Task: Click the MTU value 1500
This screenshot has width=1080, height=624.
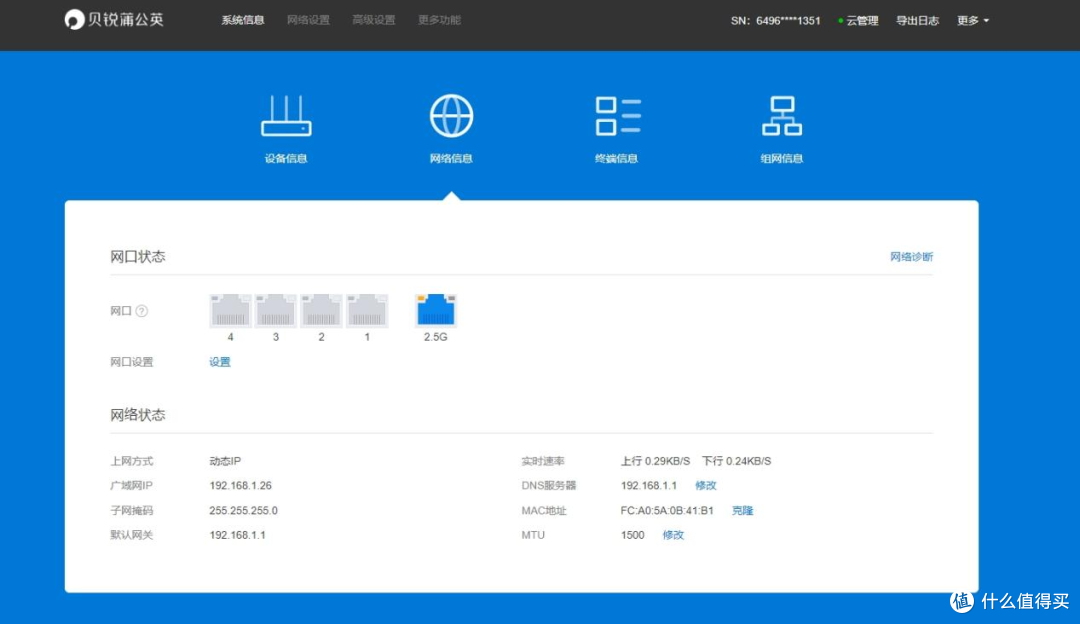Action: point(632,535)
